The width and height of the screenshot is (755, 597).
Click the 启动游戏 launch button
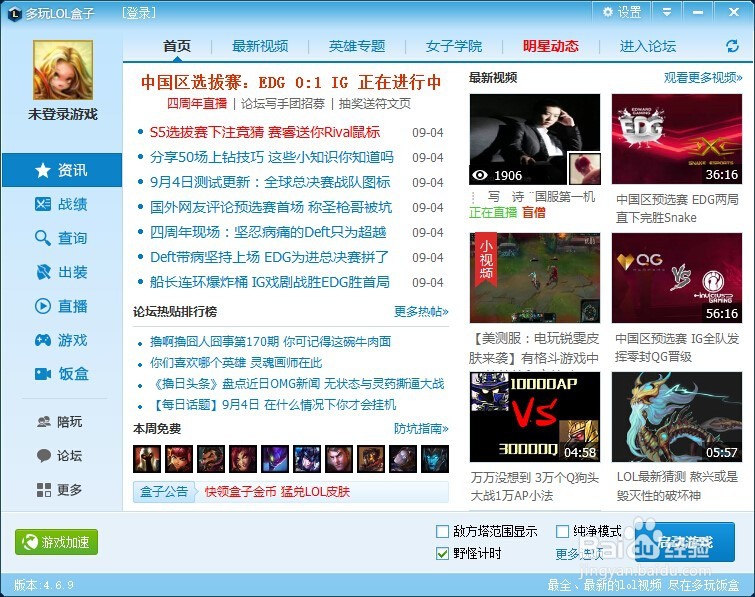pos(685,542)
